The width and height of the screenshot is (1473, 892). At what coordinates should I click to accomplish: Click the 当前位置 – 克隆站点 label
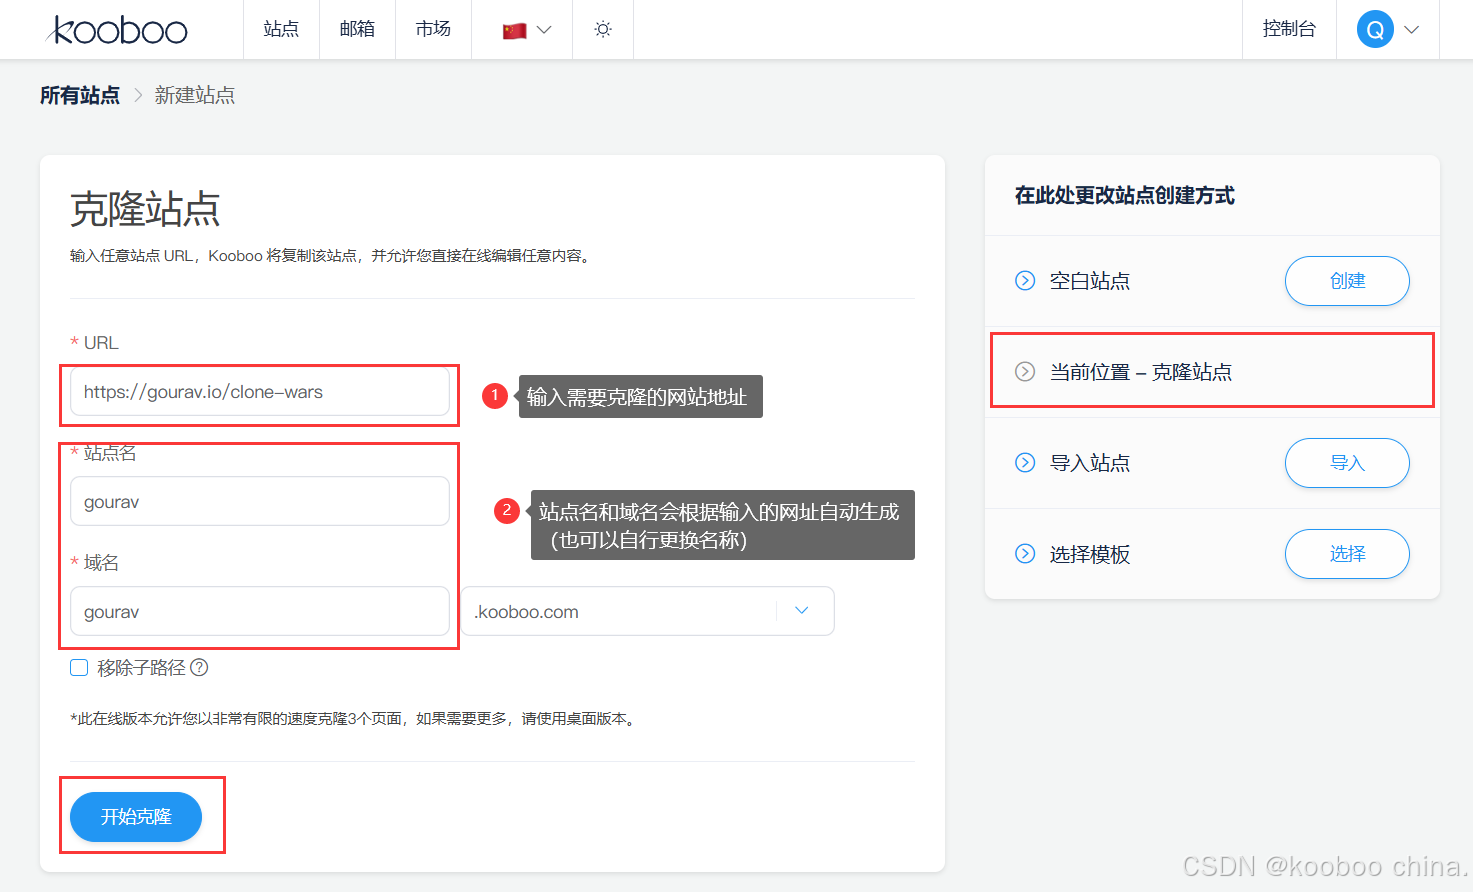tap(1141, 372)
